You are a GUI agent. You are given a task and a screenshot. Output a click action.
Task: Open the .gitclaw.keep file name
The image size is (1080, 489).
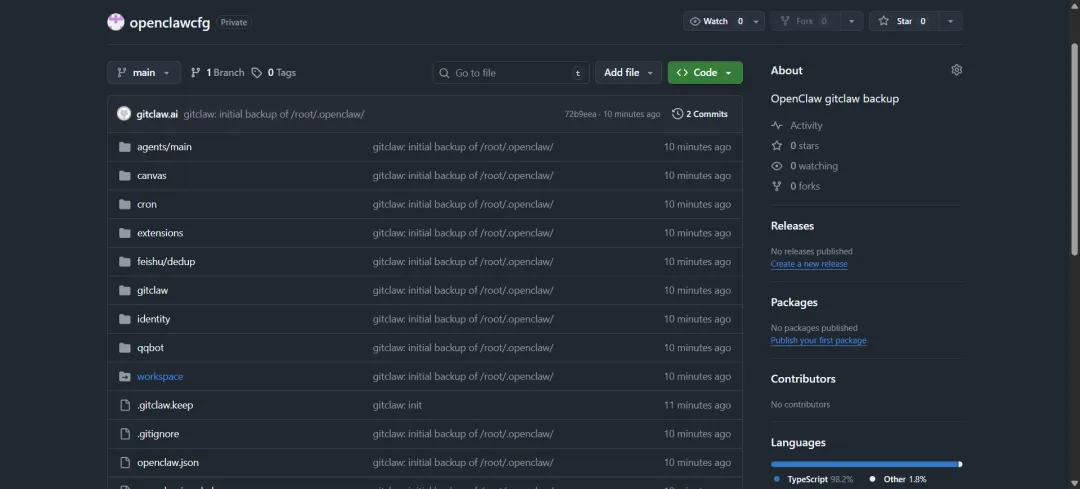(165, 405)
